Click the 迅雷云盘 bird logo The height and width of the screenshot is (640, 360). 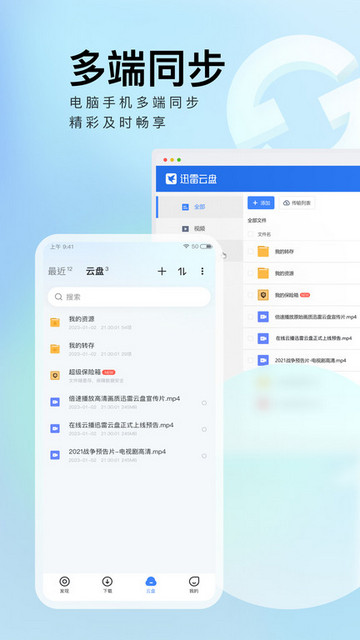[x=171, y=179]
